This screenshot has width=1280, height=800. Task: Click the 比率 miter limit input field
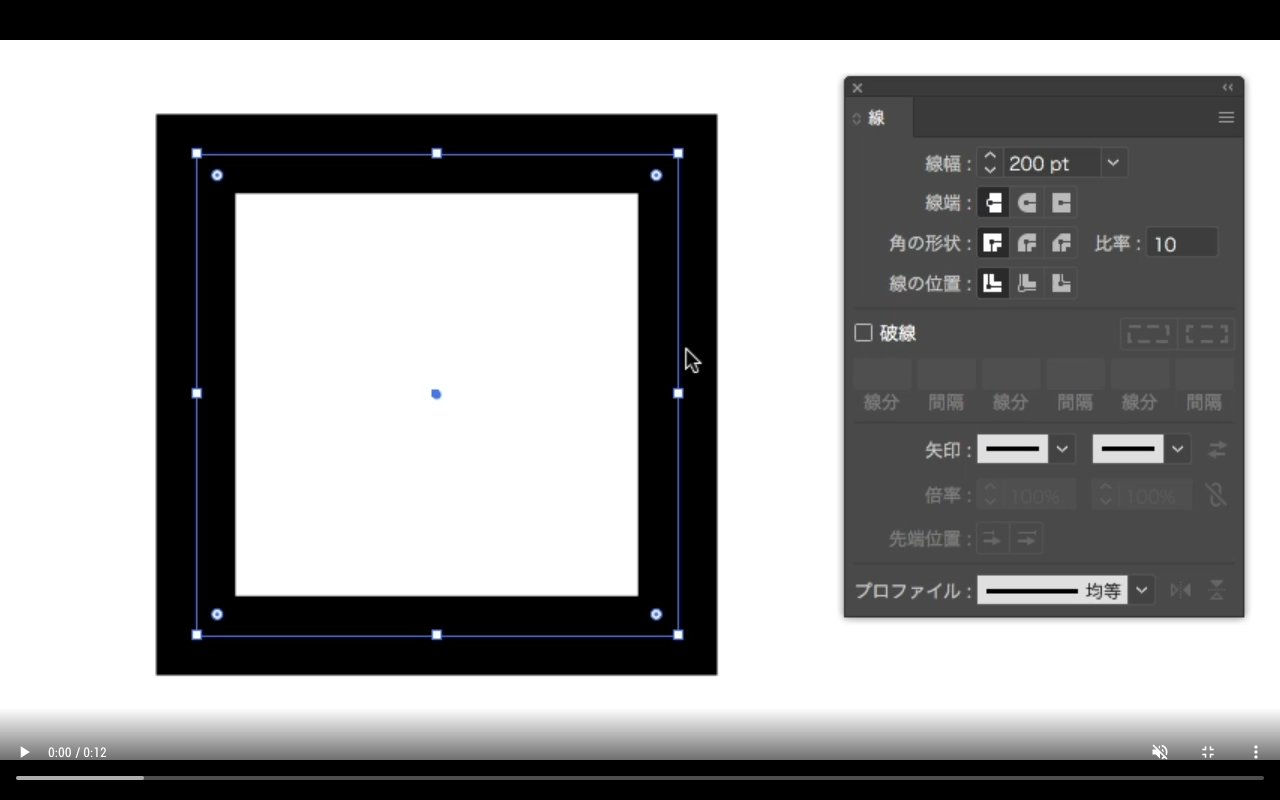coord(1182,242)
